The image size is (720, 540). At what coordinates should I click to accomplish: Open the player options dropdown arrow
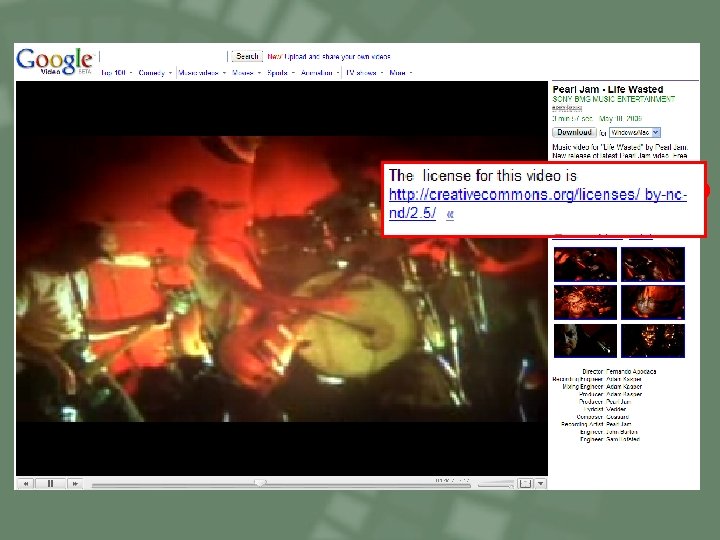[541, 483]
